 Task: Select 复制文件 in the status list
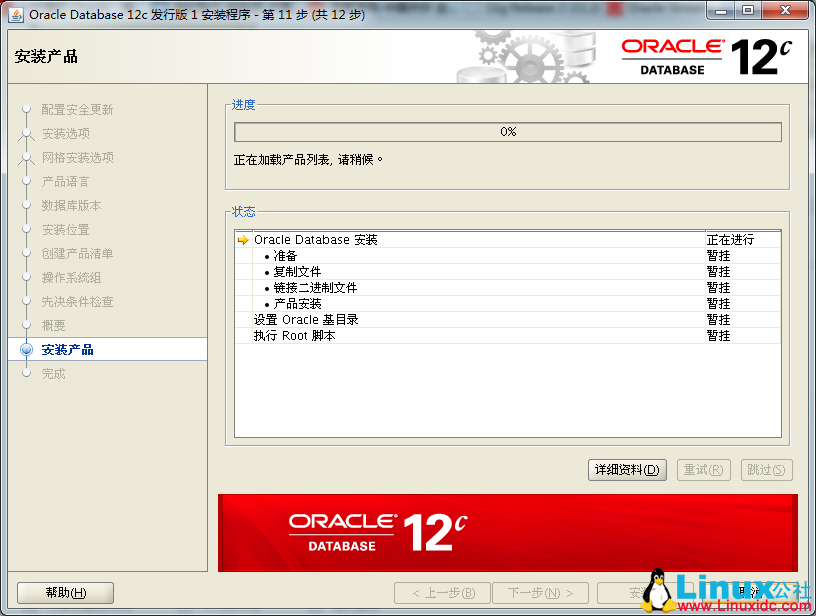(x=293, y=271)
